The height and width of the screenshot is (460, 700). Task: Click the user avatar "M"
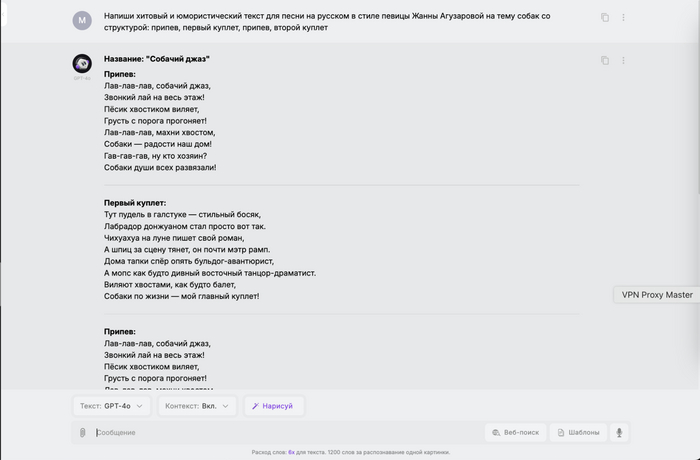coord(82,19)
